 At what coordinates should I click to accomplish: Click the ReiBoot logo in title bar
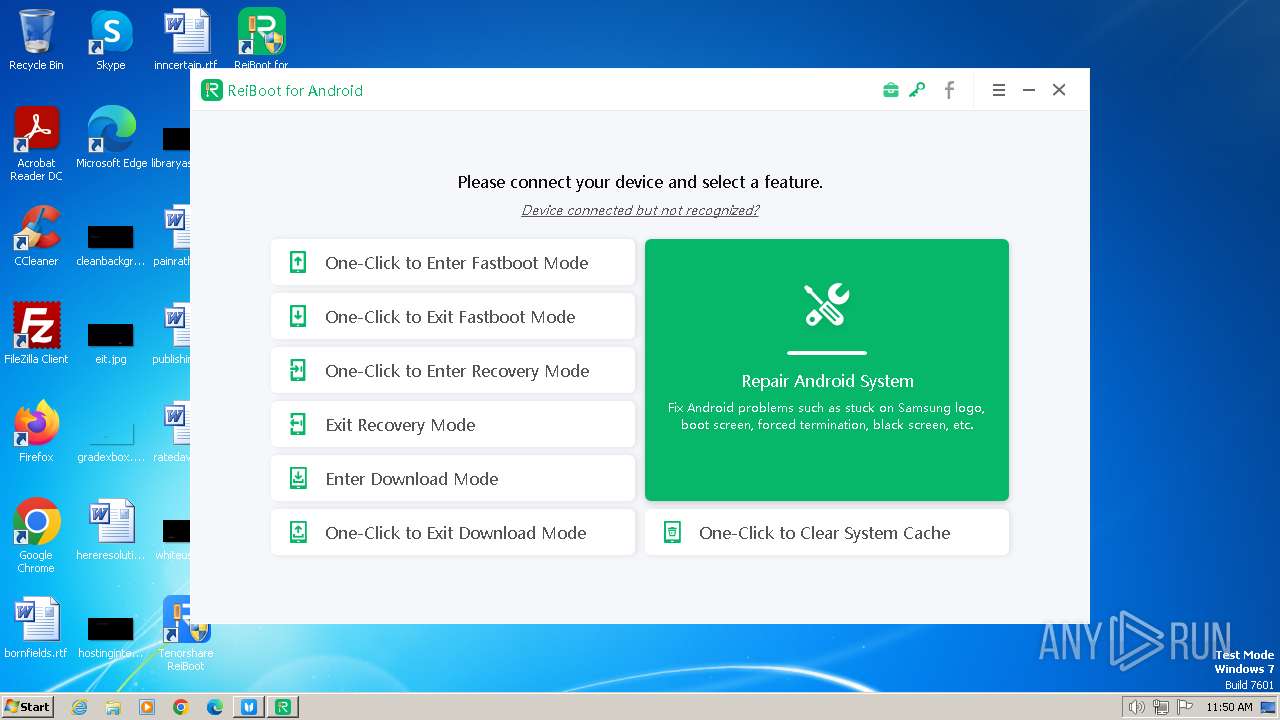pos(211,90)
